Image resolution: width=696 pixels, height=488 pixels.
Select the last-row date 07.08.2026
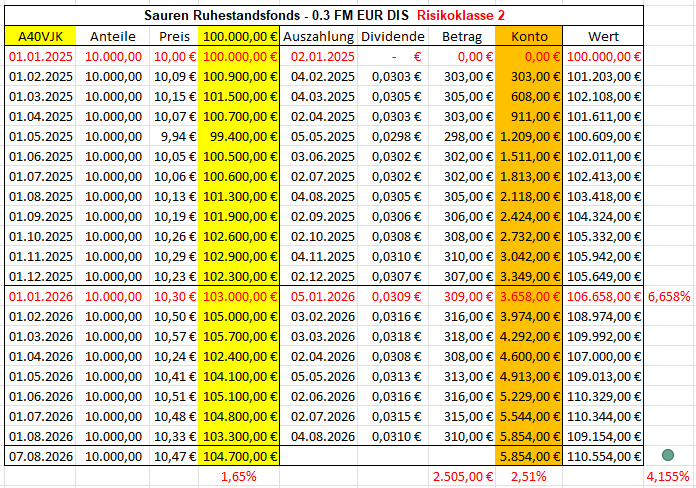(40, 456)
